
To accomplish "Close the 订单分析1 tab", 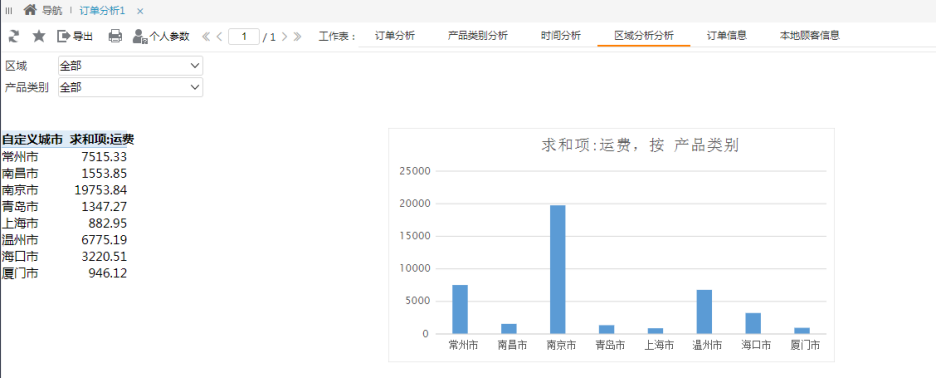I will tap(140, 11).
